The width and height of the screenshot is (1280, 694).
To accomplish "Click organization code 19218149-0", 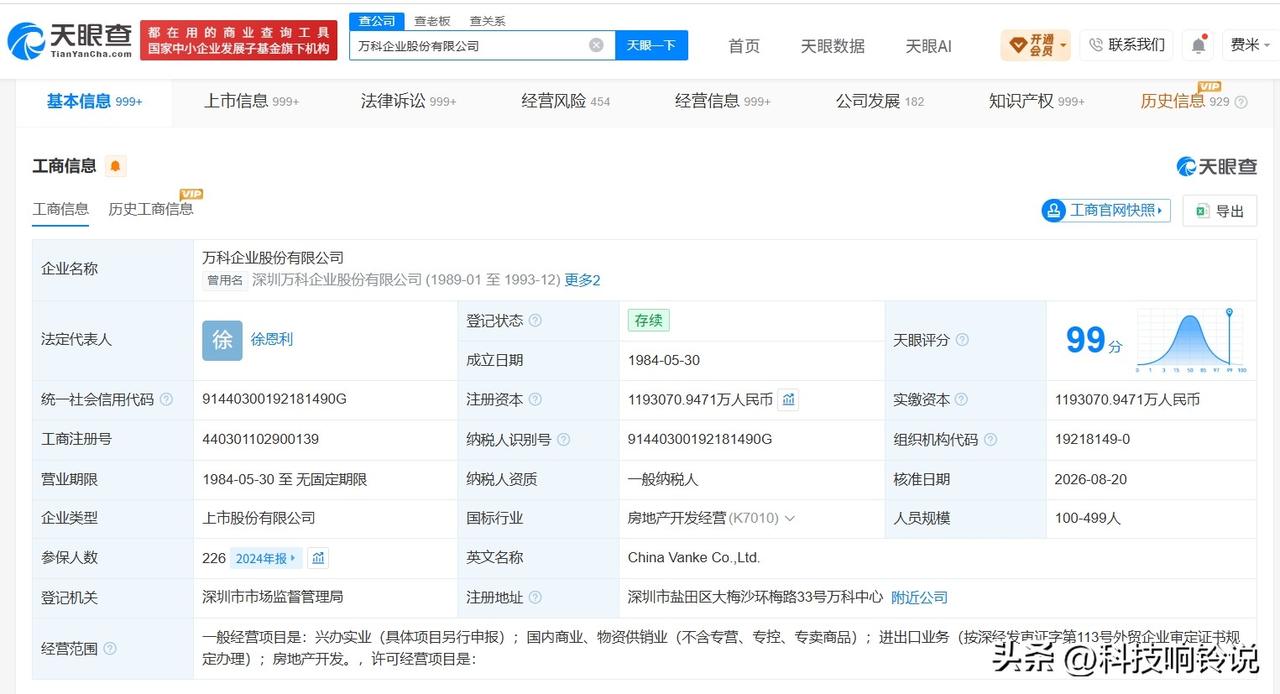I will pos(1092,439).
